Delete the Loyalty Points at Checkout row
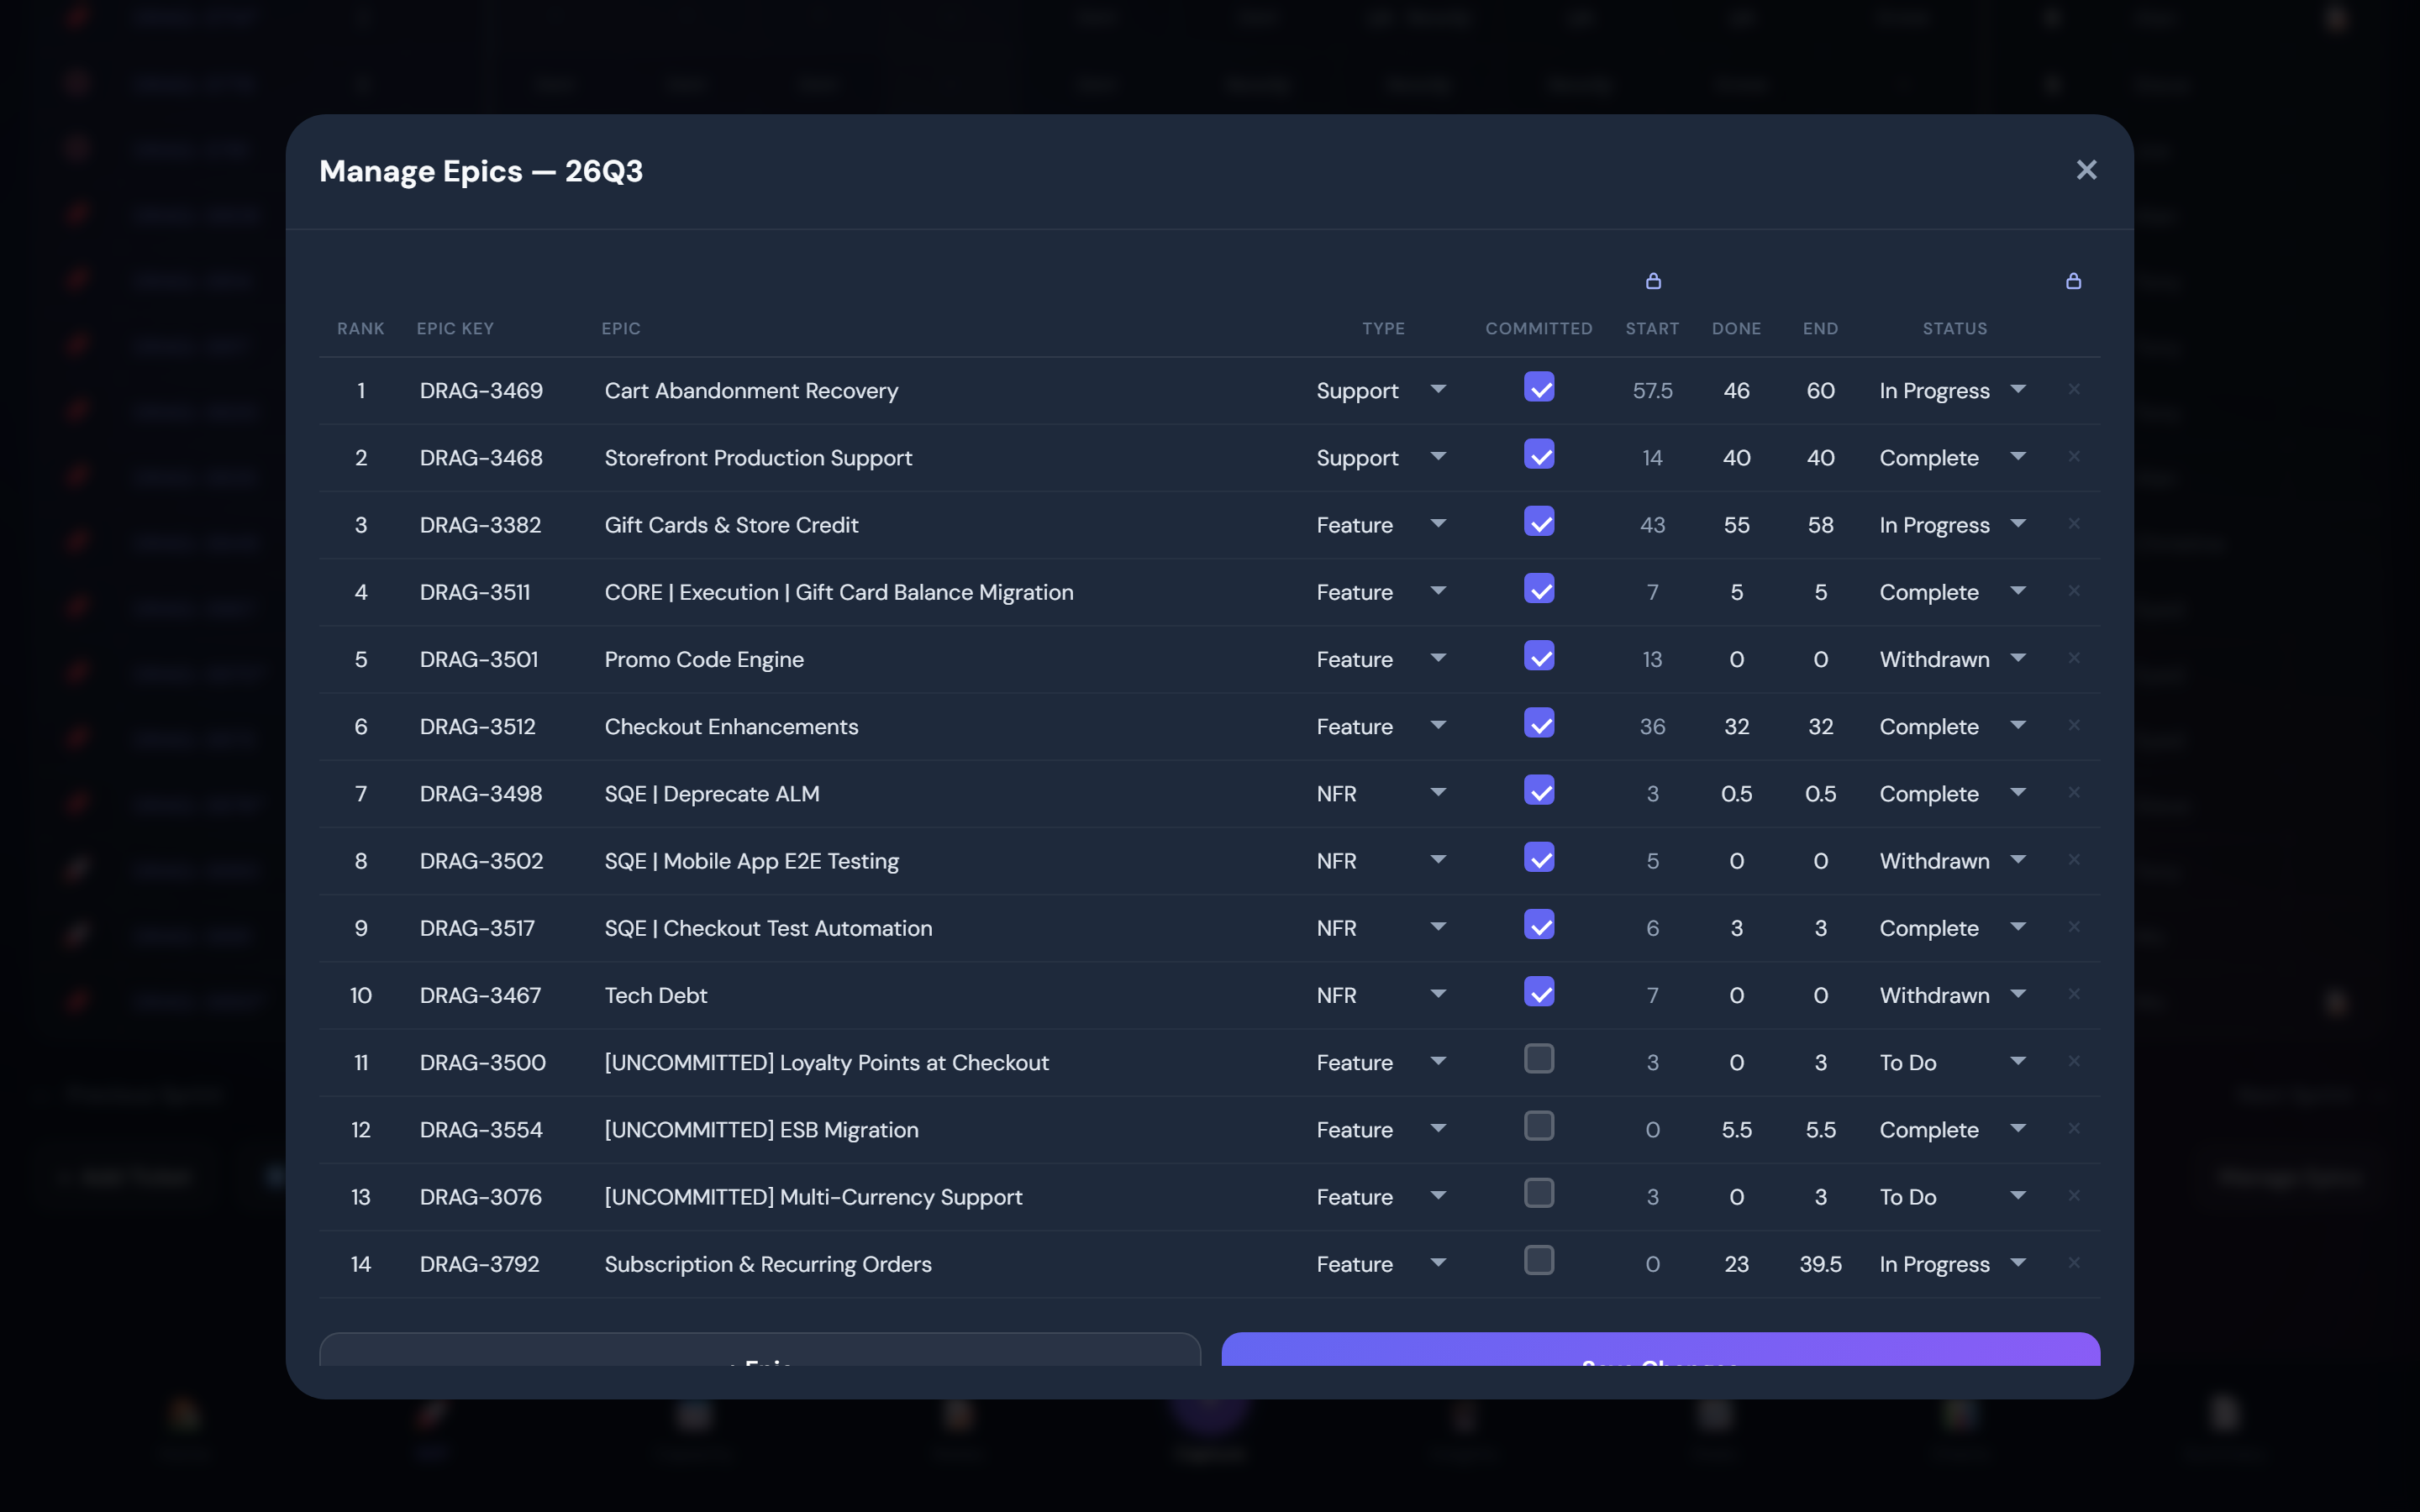 (2074, 1061)
